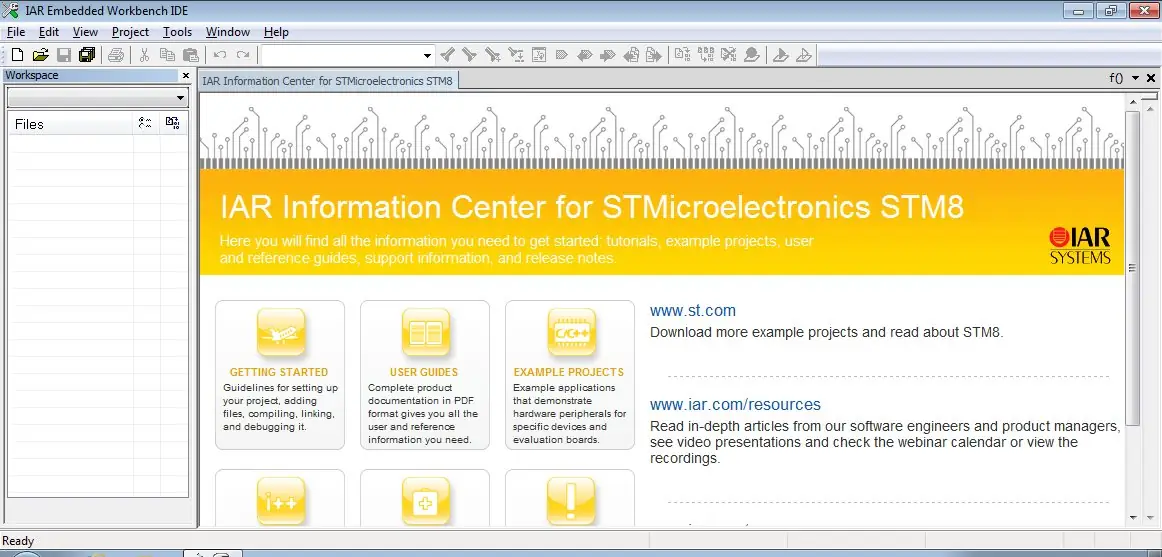
Task: Click the f() function list button
Action: [1116, 78]
